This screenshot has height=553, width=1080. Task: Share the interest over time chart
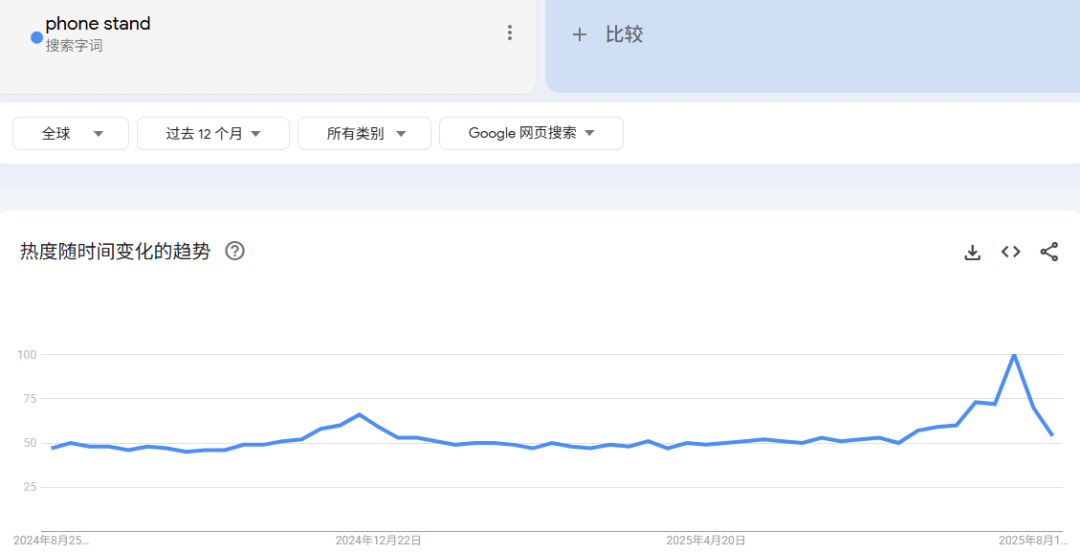[1049, 252]
